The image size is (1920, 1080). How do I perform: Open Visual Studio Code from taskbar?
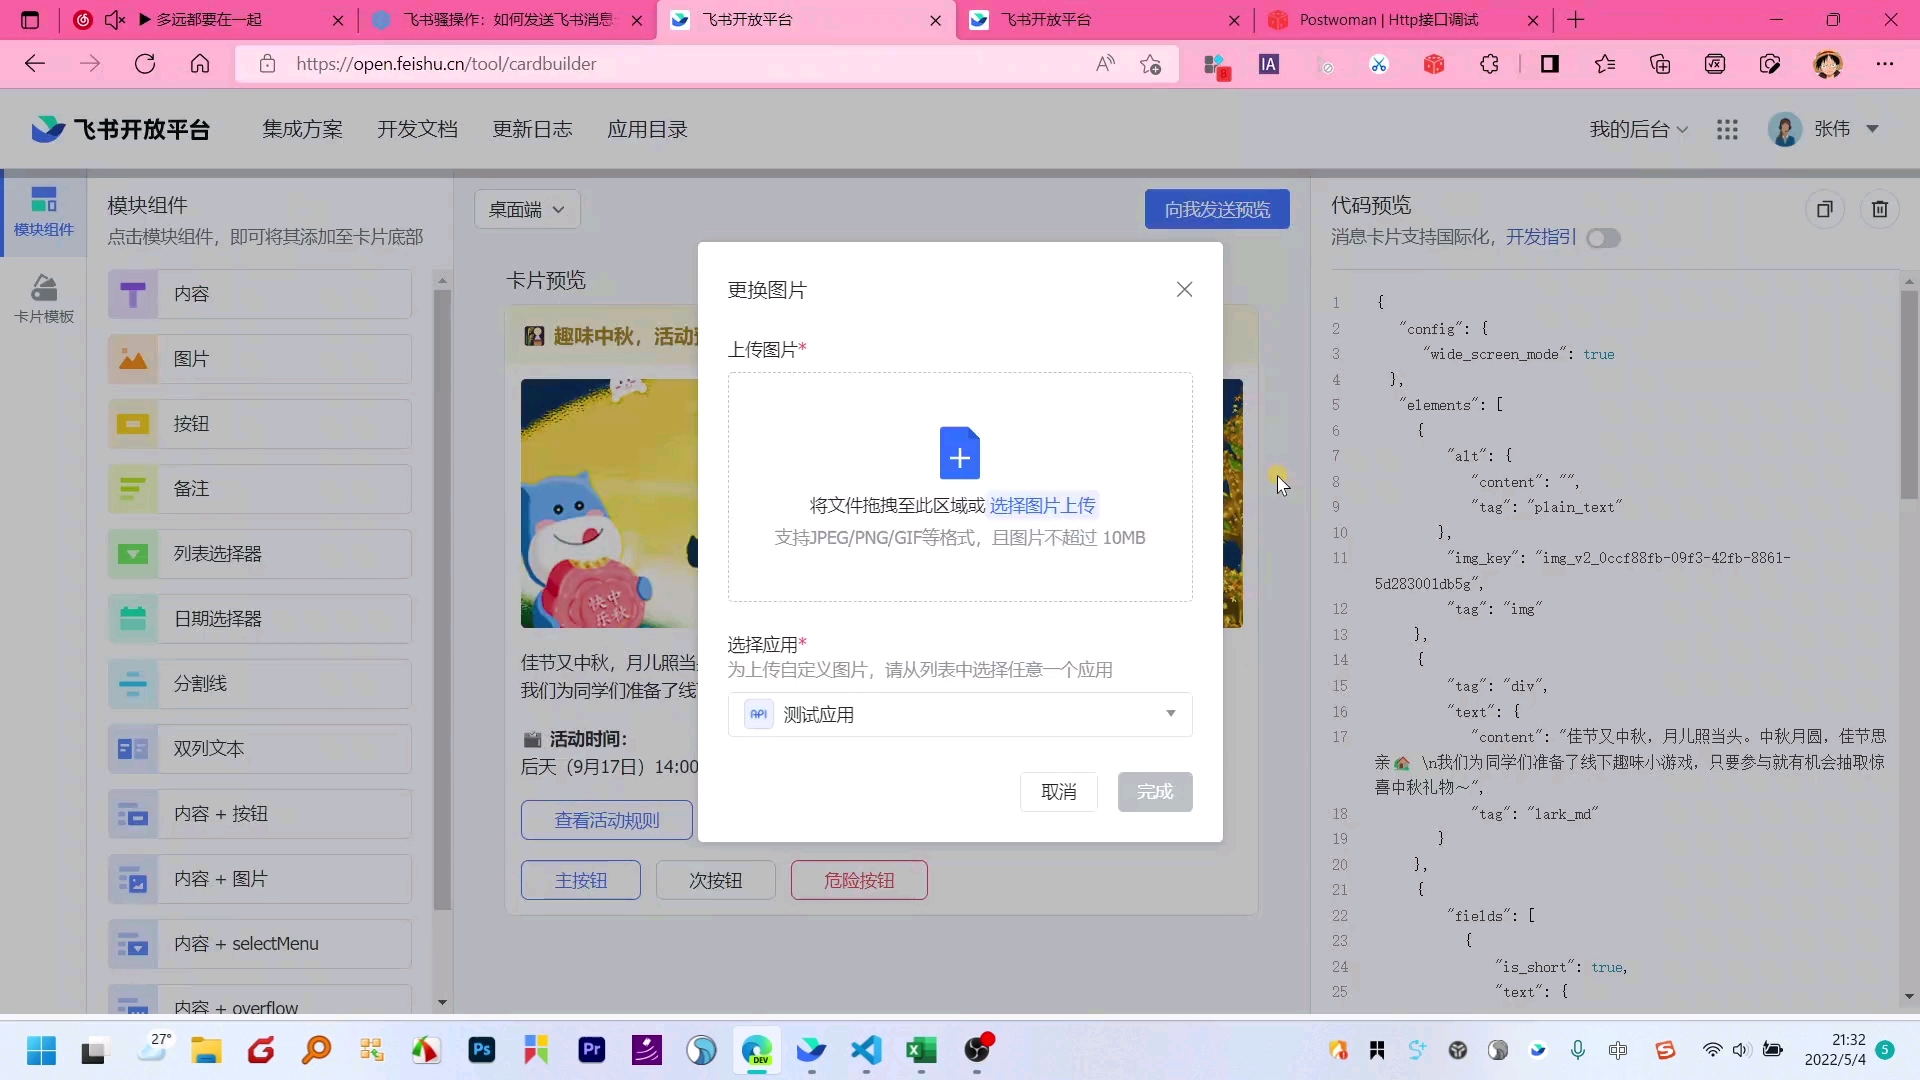coord(866,1050)
